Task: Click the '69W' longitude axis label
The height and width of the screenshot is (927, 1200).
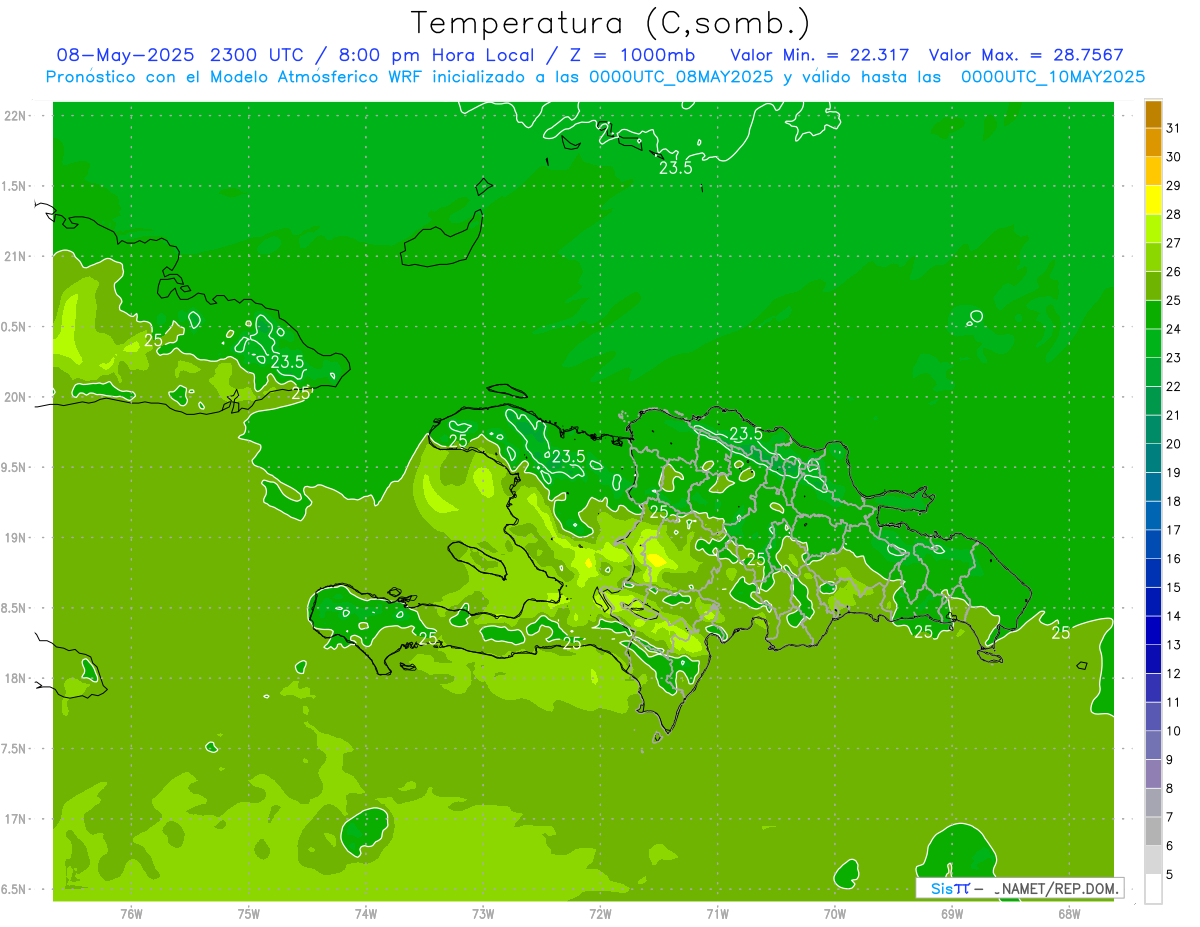Action: tap(952, 914)
